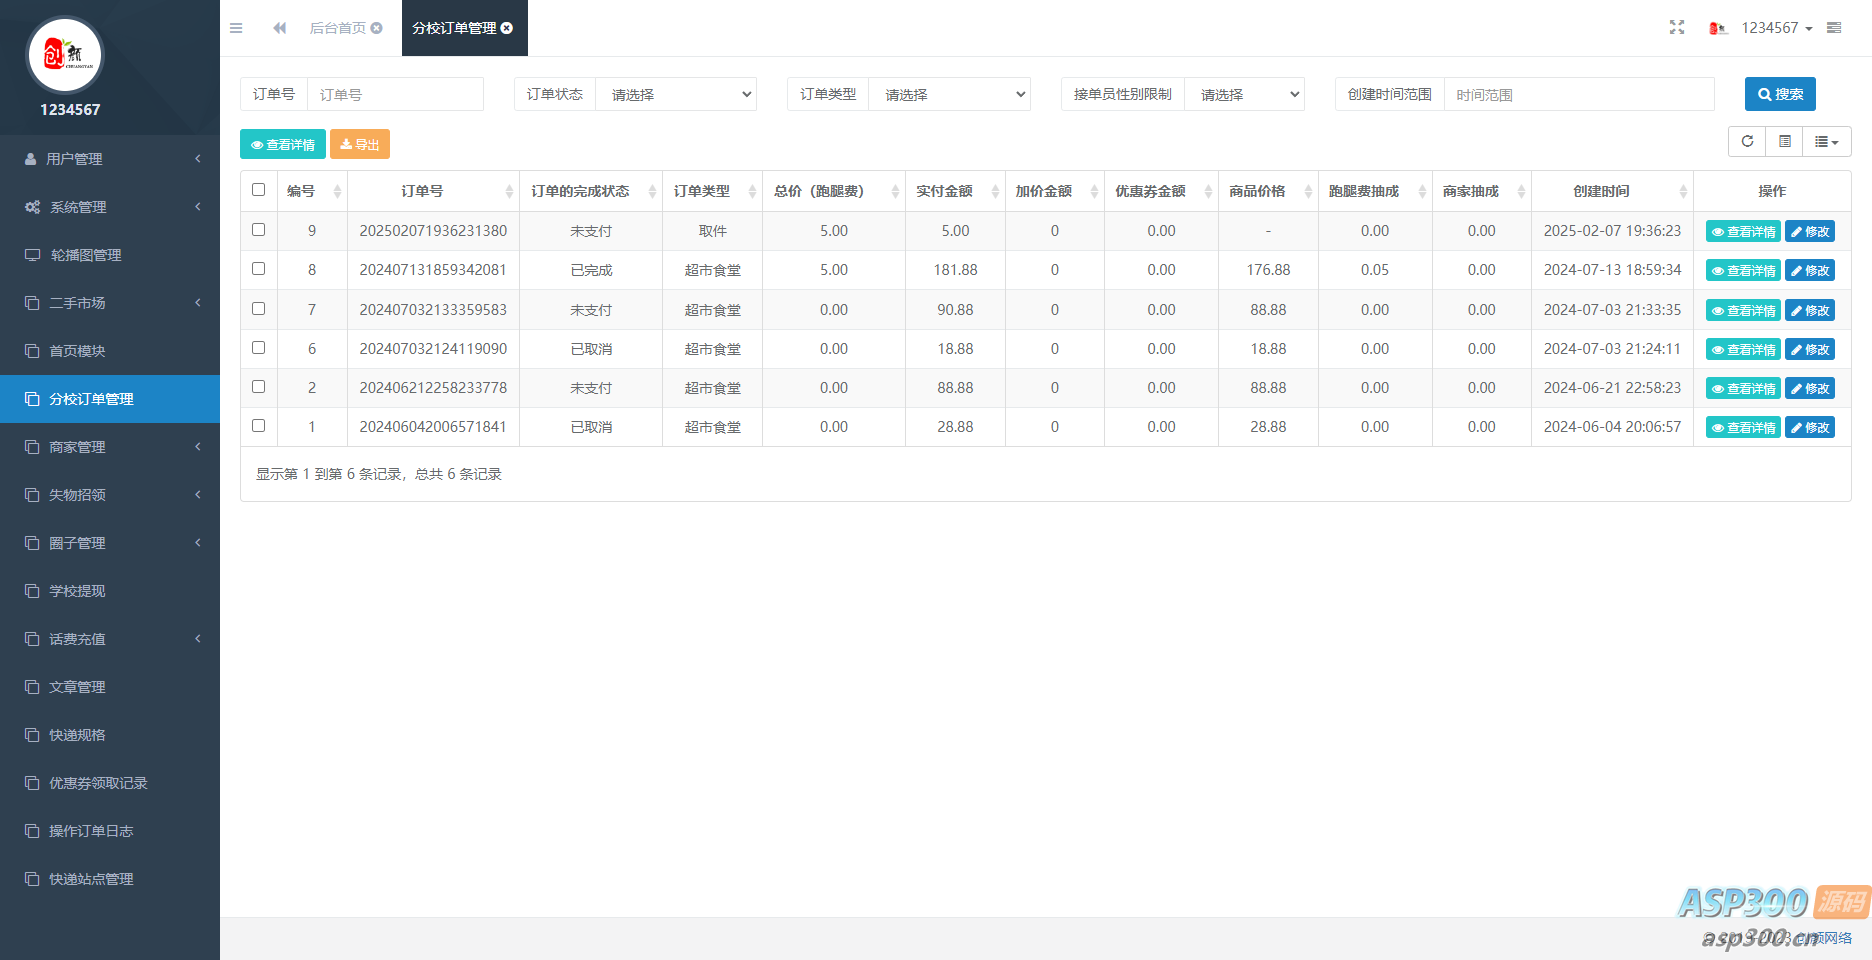The width and height of the screenshot is (1872, 960).
Task: Click the 订单号 input field
Action: tap(395, 94)
